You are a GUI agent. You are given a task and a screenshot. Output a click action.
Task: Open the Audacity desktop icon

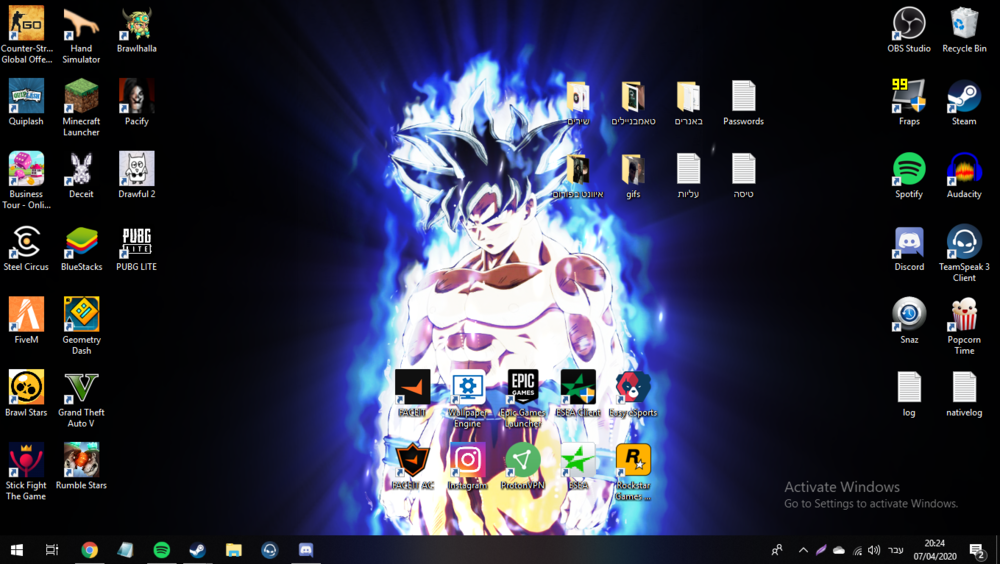coord(964,170)
